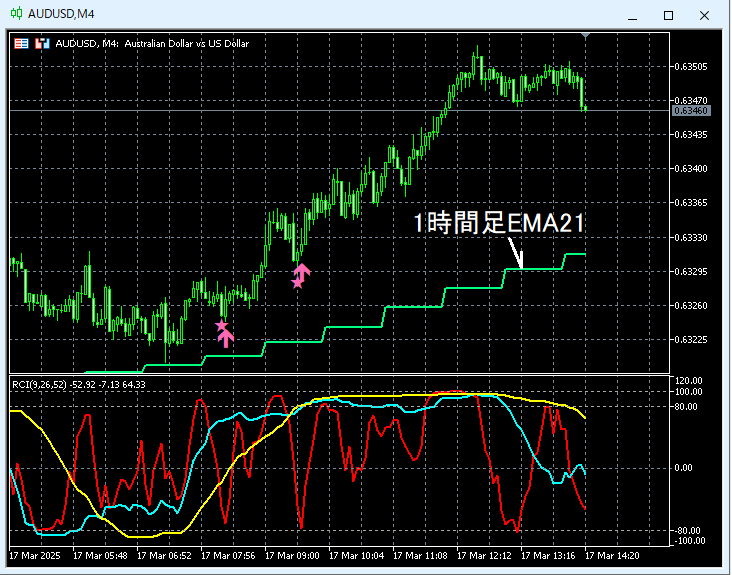
Task: Click the 17 Mar 09:00 time label
Action: [x=292, y=556]
